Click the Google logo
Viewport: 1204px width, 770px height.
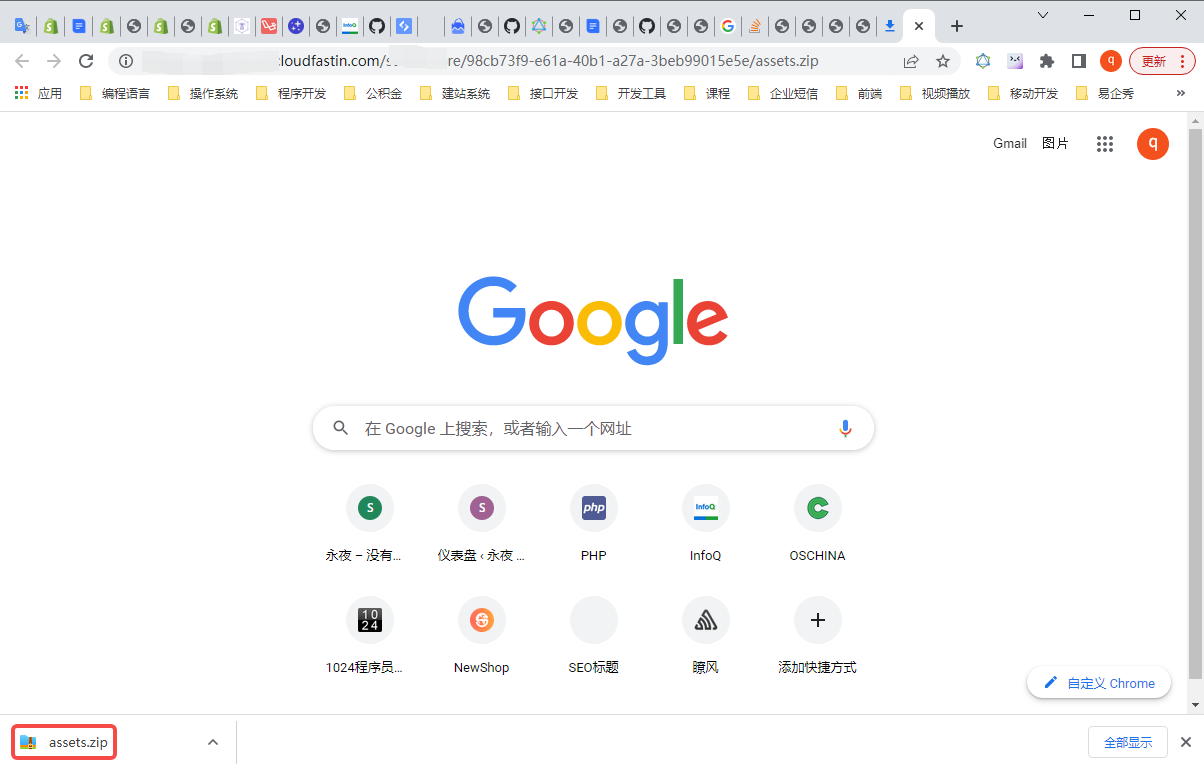[593, 320]
